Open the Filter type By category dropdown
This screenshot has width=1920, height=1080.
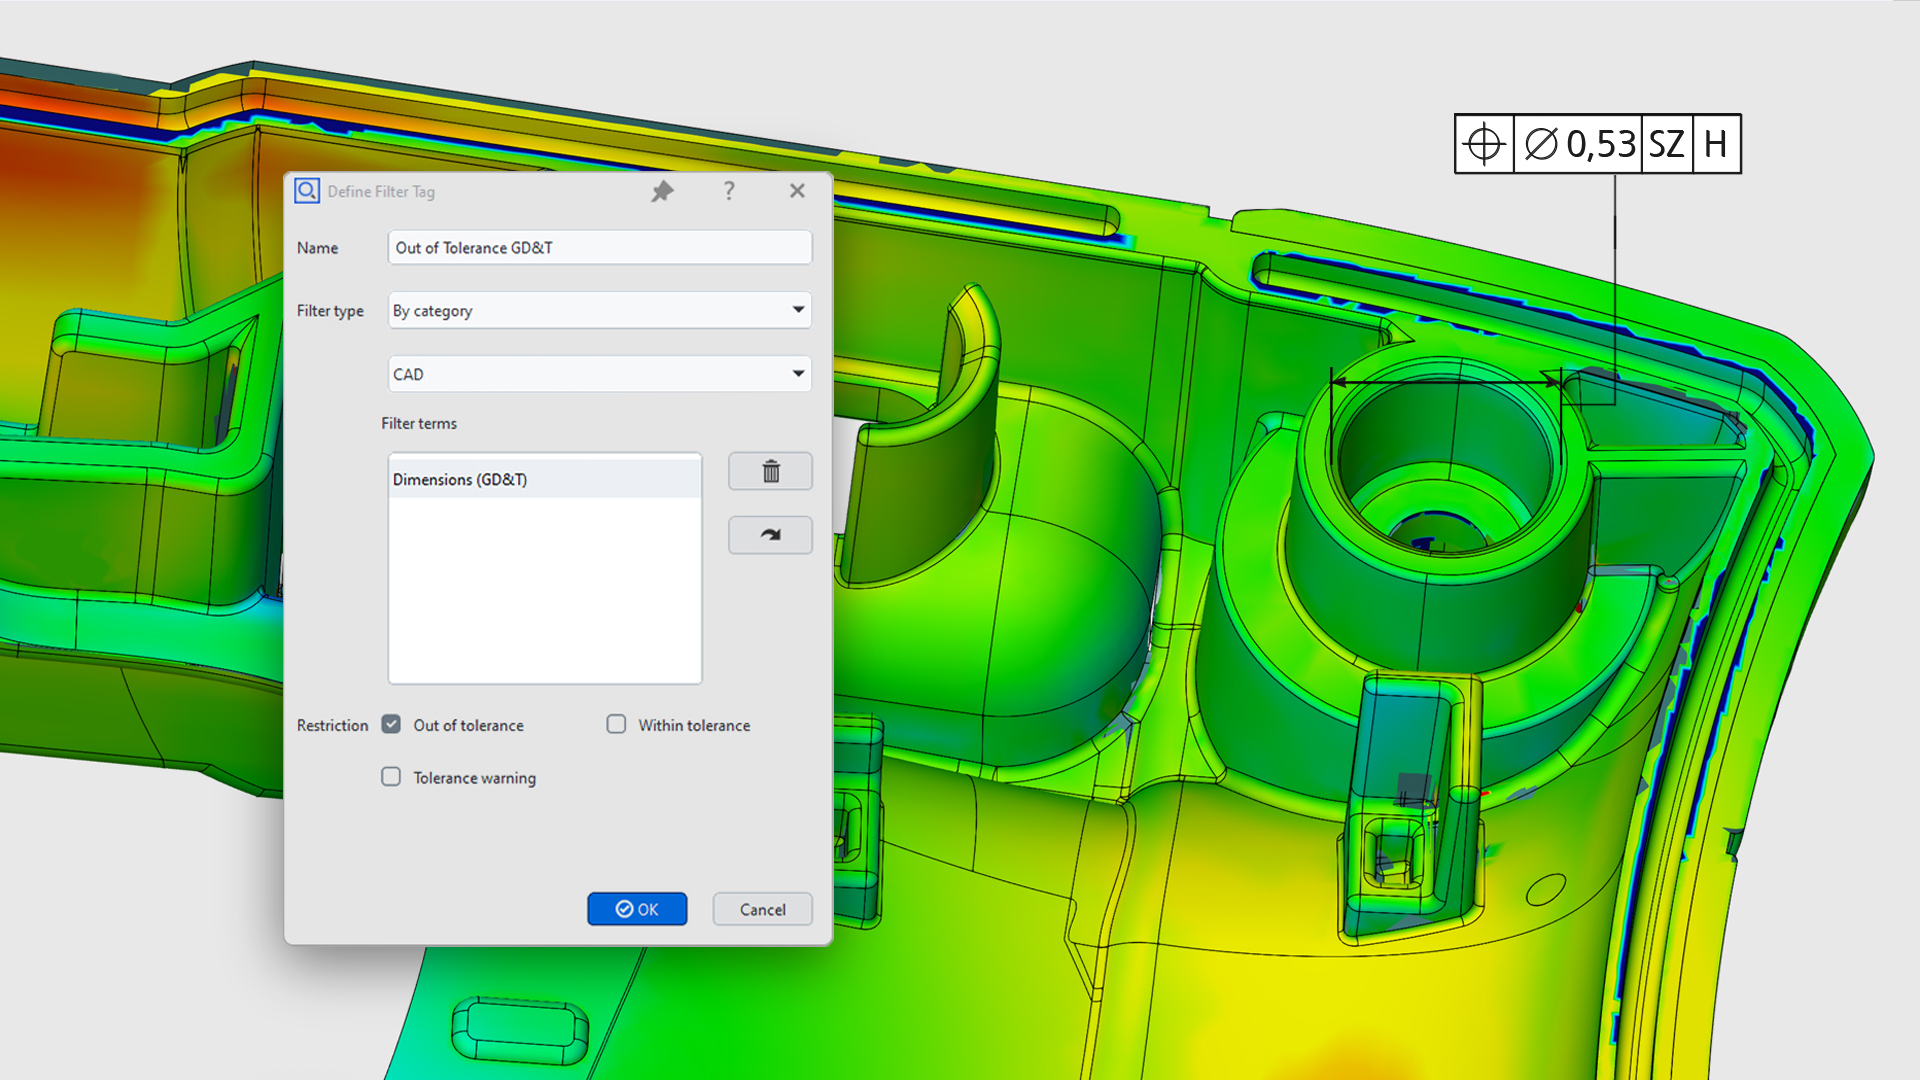pyautogui.click(x=599, y=310)
